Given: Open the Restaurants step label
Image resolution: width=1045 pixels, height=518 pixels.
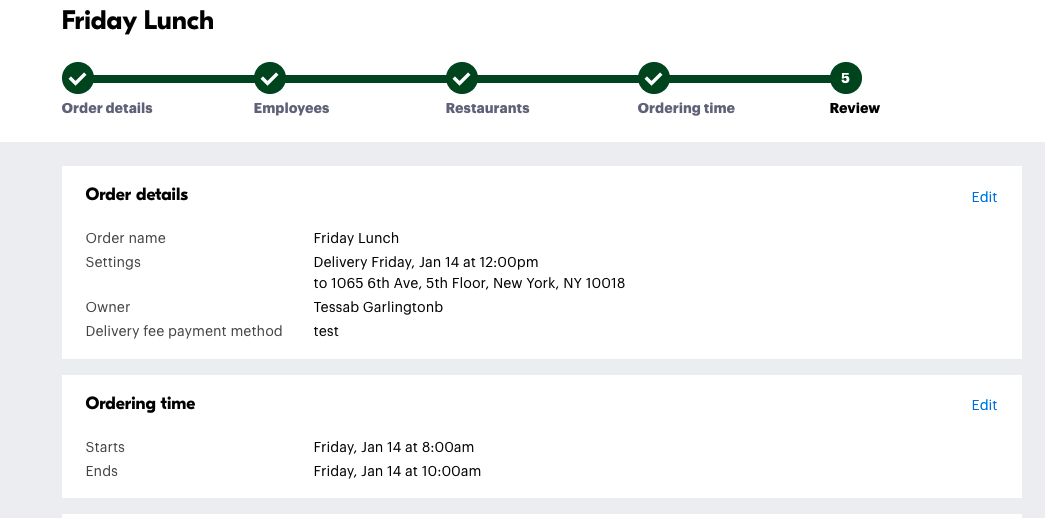Looking at the screenshot, I should [x=487, y=108].
